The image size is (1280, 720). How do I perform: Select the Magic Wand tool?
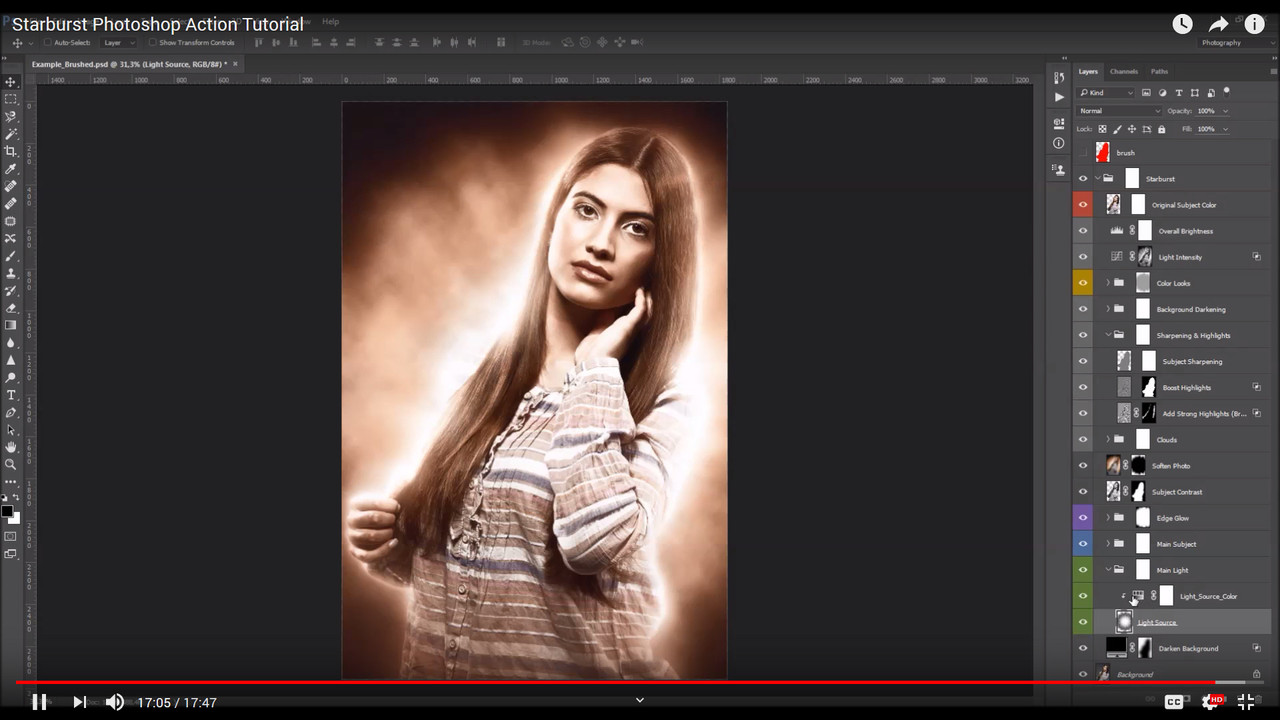click(x=11, y=134)
